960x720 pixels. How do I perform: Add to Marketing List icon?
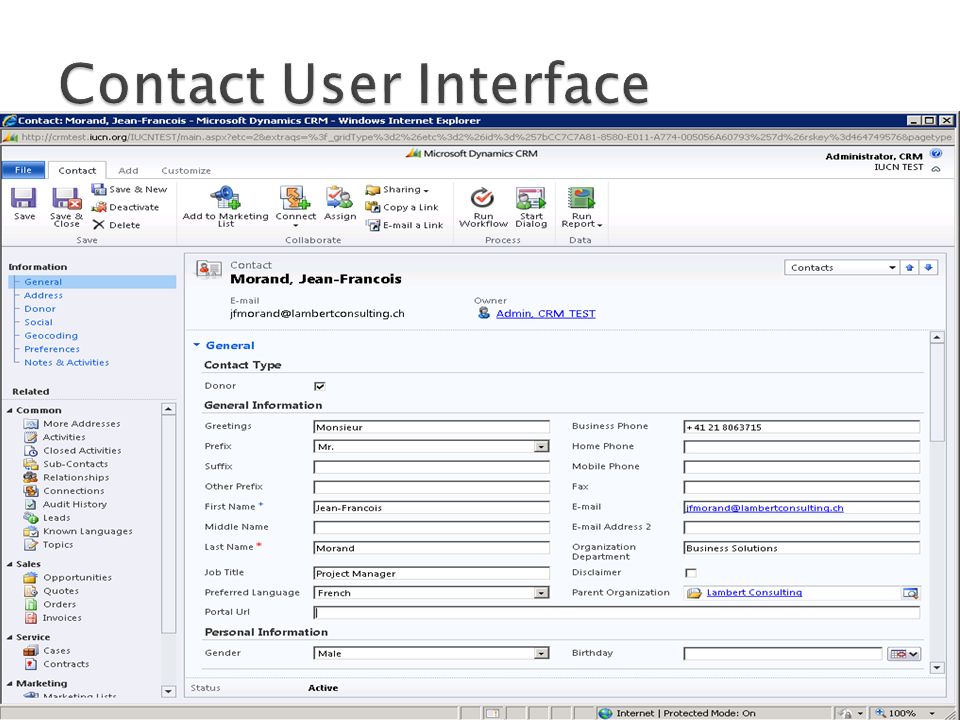click(x=225, y=197)
